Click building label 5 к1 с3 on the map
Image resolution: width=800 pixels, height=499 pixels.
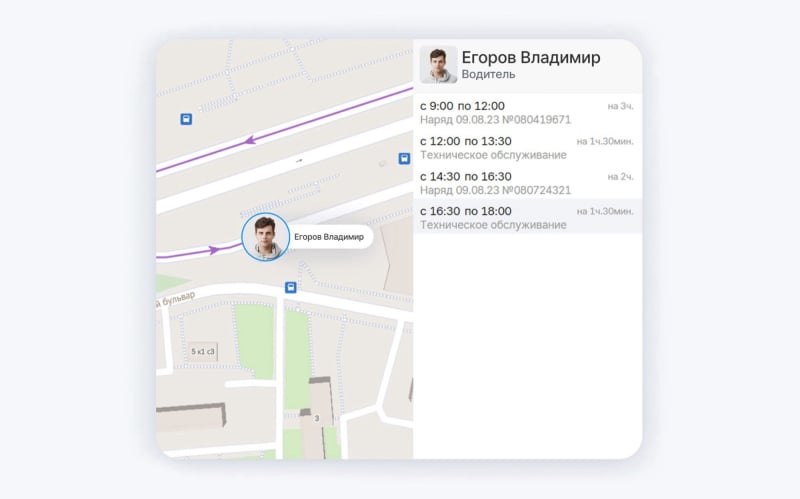[203, 352]
